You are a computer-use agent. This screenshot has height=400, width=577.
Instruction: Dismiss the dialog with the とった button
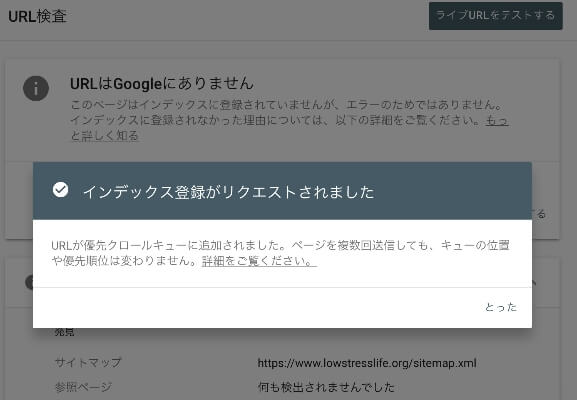pyautogui.click(x=501, y=307)
